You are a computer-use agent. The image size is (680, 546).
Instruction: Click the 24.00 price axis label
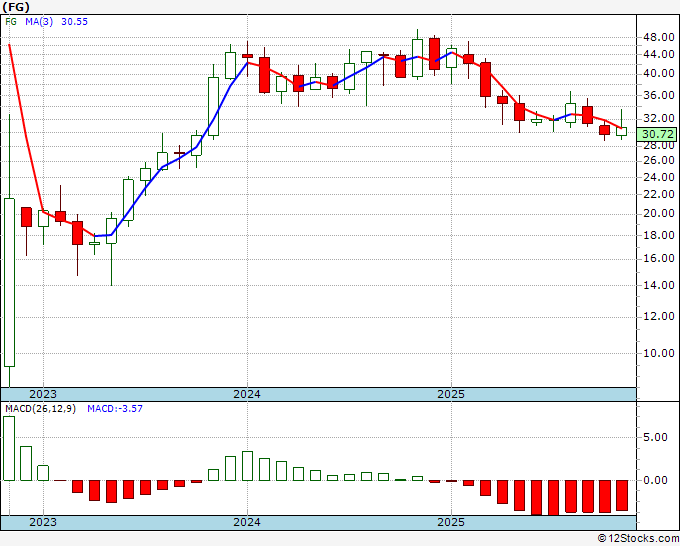click(658, 177)
